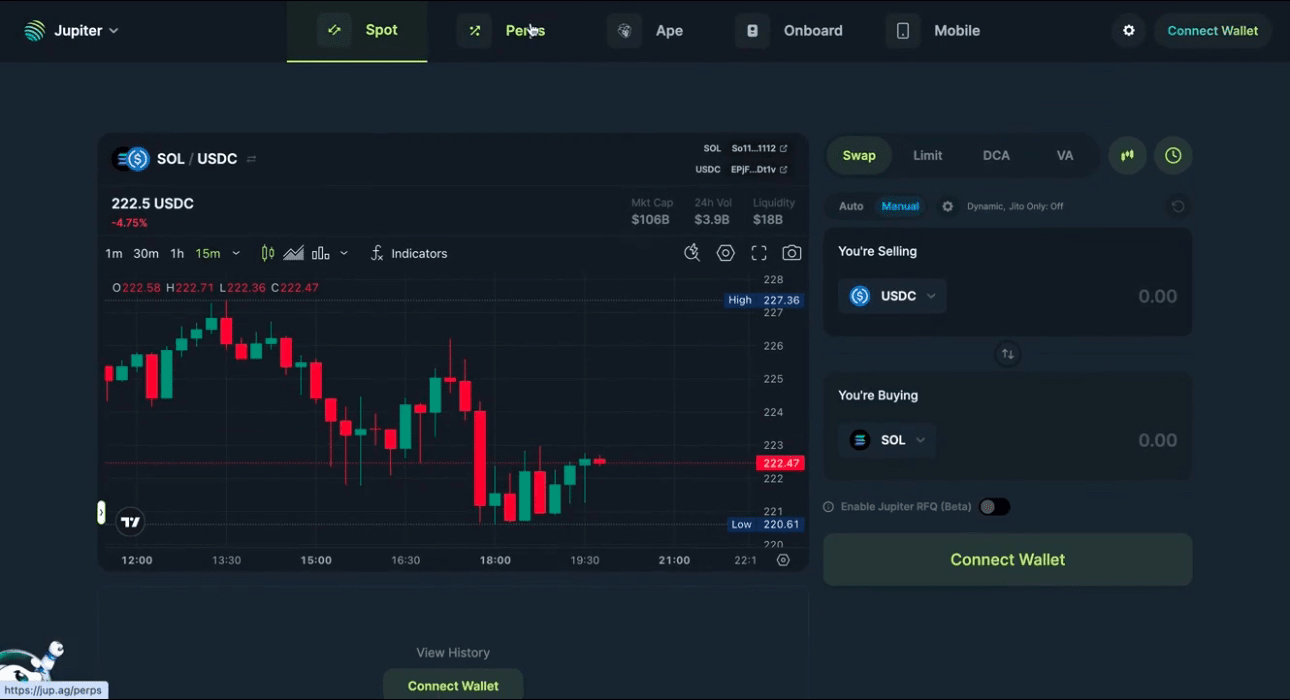Screen dimensions: 1290x700
Task: Take a chart snapshot with camera icon
Action: (792, 253)
